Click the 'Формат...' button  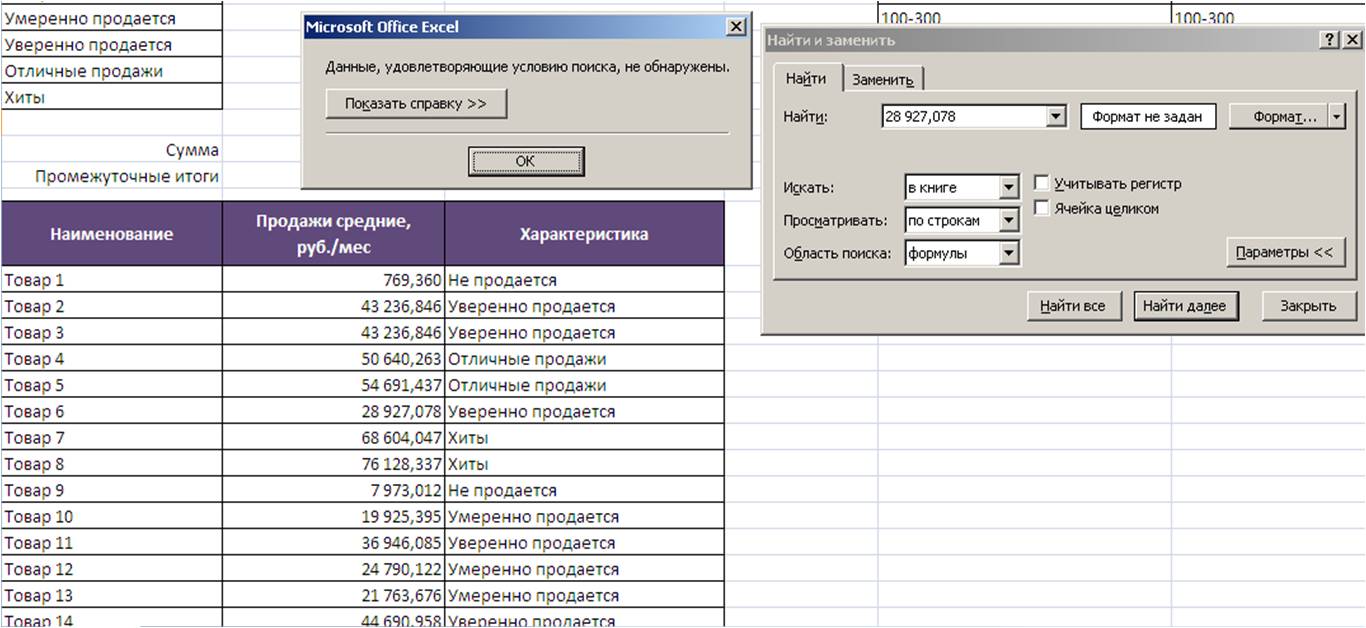click(1284, 117)
